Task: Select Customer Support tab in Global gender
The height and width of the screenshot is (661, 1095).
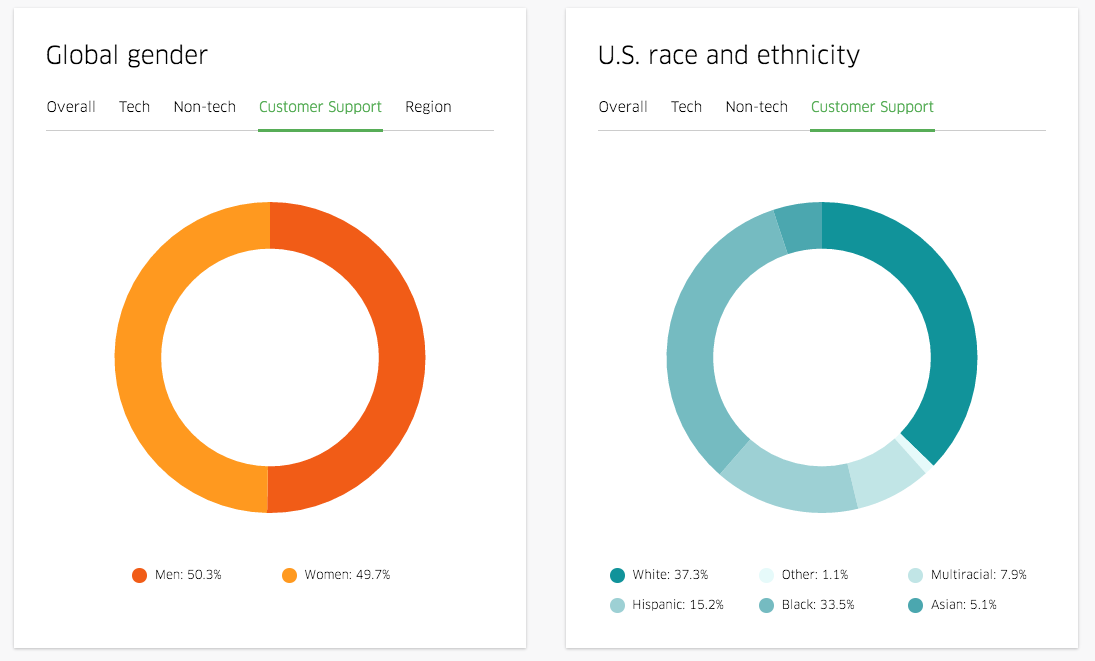Action: (320, 107)
